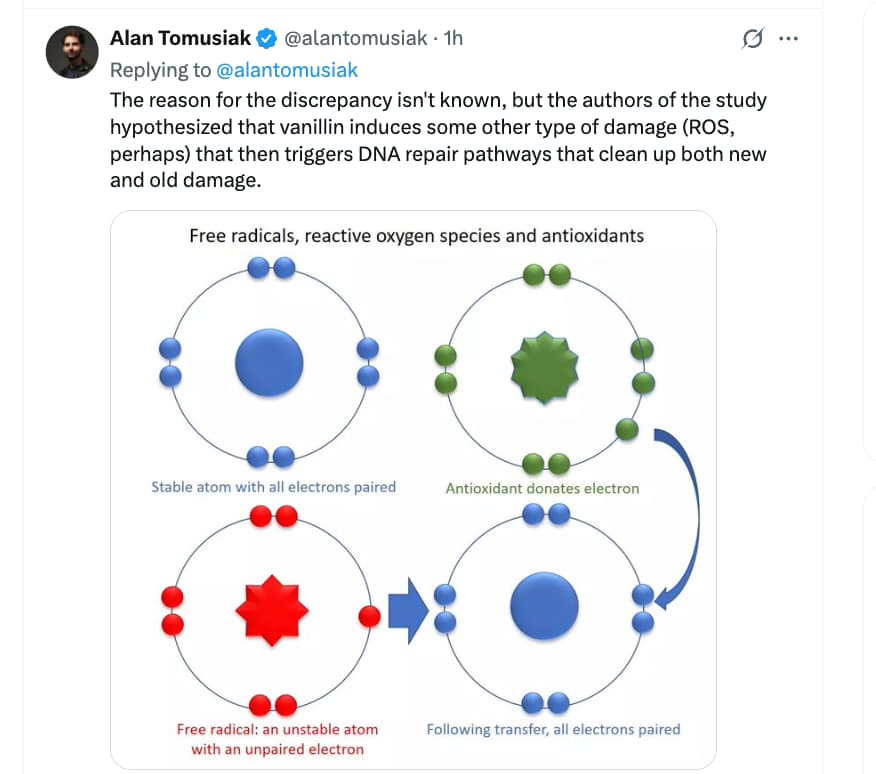Open the three-dot more options menu
This screenshot has width=876, height=774.
point(788,39)
